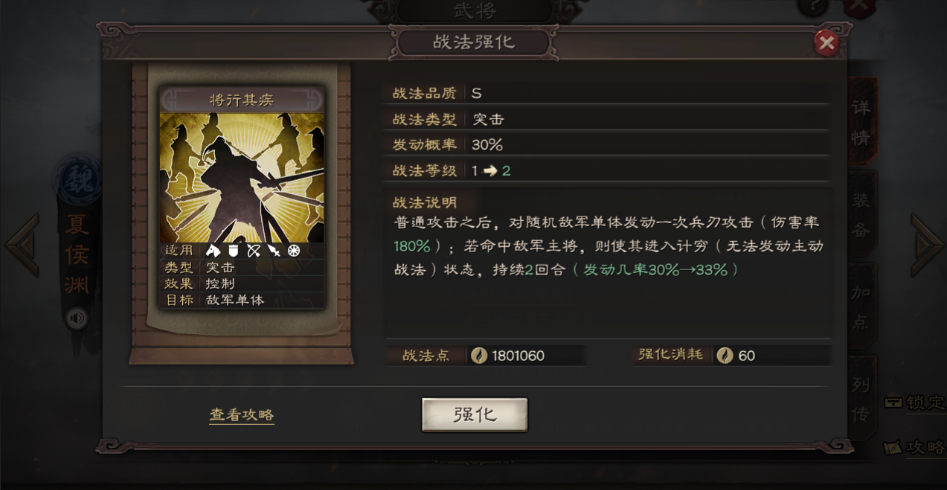This screenshot has height=490, width=947.
Task: Click the 强化 upgrade button
Action: (474, 414)
